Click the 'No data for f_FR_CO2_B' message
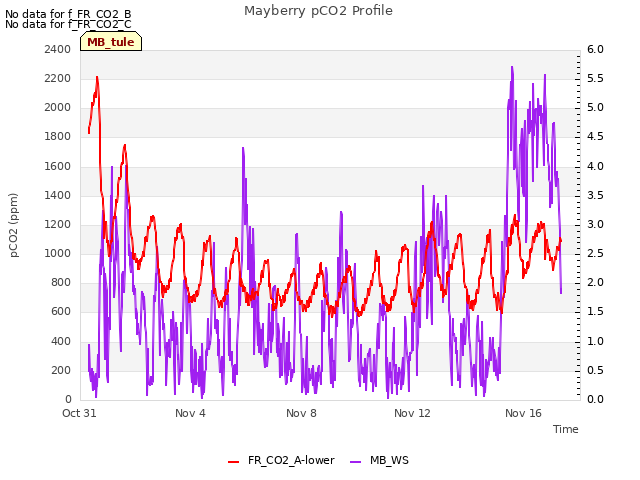640x480 pixels. [68, 14]
